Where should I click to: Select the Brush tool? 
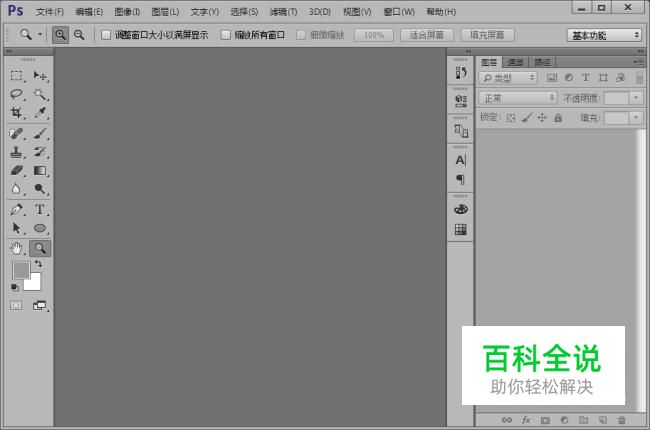point(40,134)
